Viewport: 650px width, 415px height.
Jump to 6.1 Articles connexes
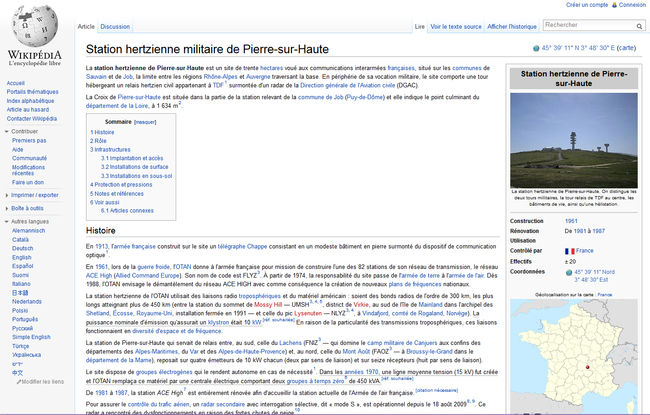click(127, 211)
